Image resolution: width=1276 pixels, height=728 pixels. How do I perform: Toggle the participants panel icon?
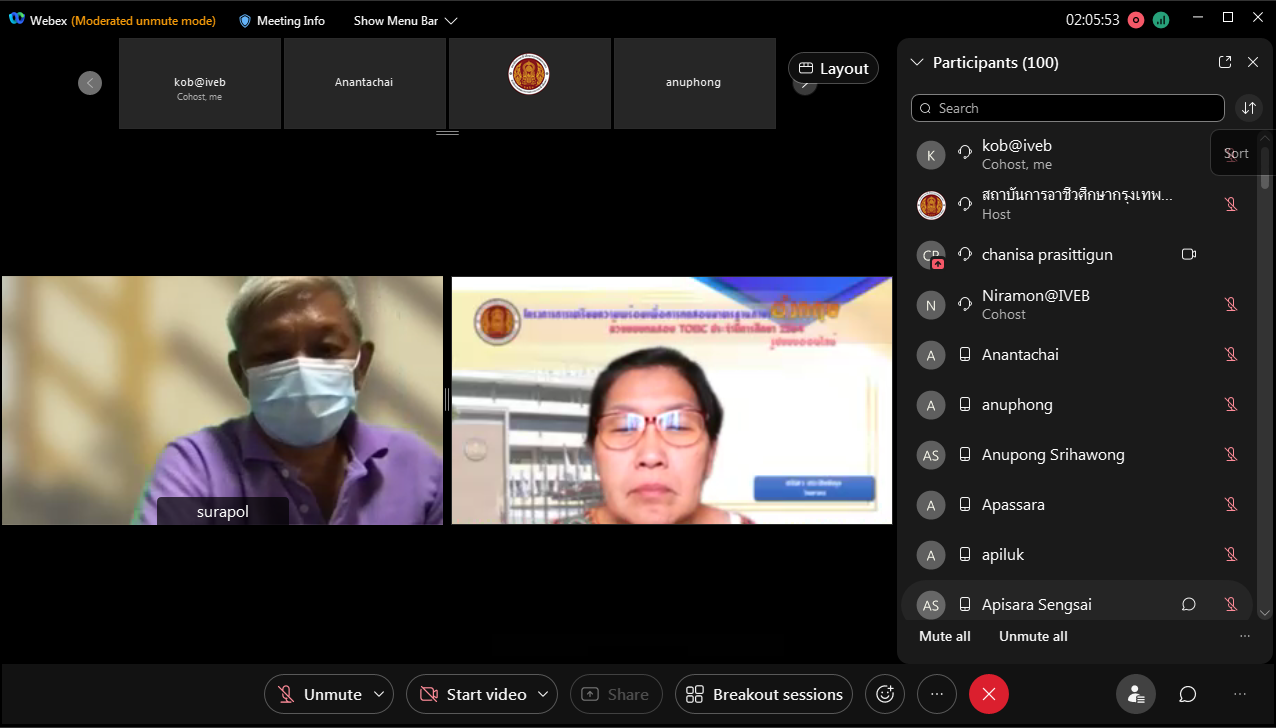[1136, 694]
